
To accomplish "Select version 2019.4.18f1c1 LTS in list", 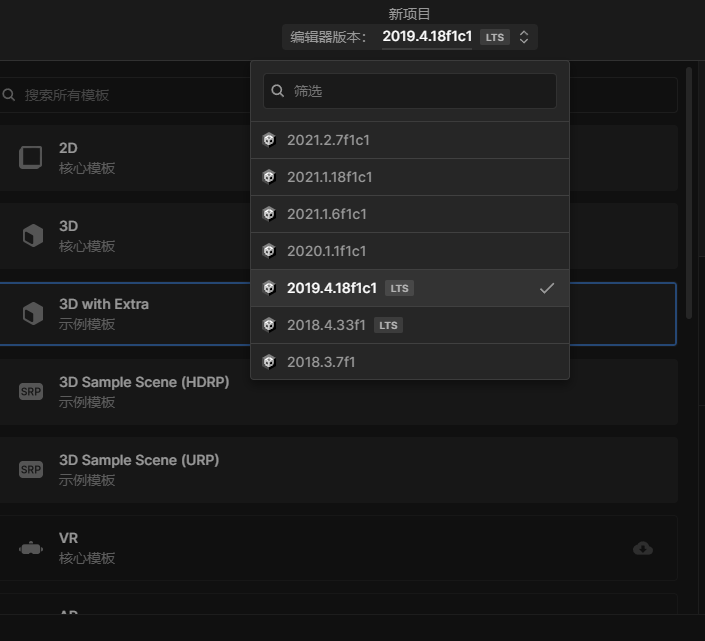I will click(x=410, y=288).
